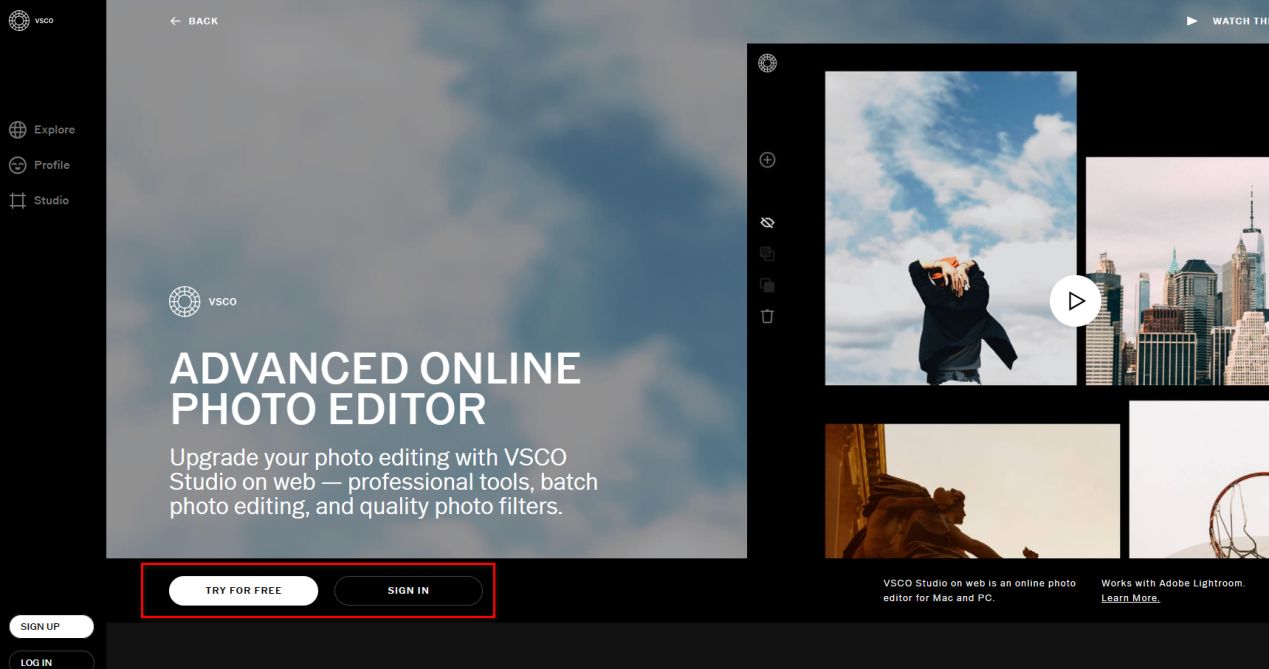Viewport: 1269px width, 669px height.
Task: Click the LOG IN button in the sidebar
Action: pyautogui.click(x=51, y=660)
